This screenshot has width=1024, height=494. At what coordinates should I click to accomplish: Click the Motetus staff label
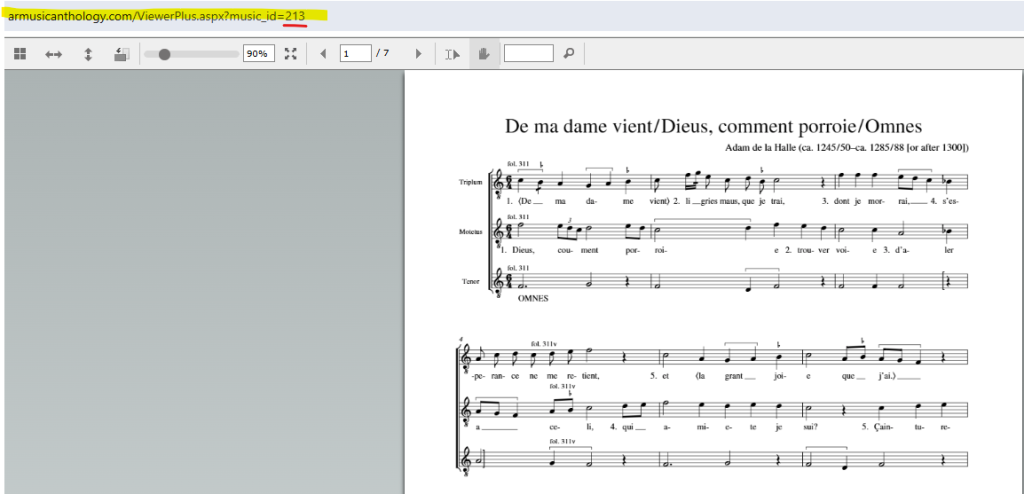[x=470, y=231]
